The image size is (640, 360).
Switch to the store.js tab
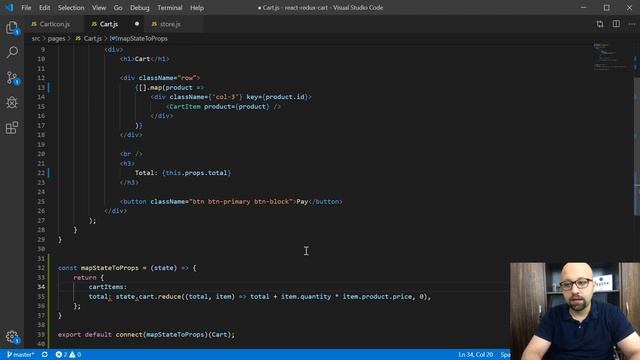(x=170, y=24)
